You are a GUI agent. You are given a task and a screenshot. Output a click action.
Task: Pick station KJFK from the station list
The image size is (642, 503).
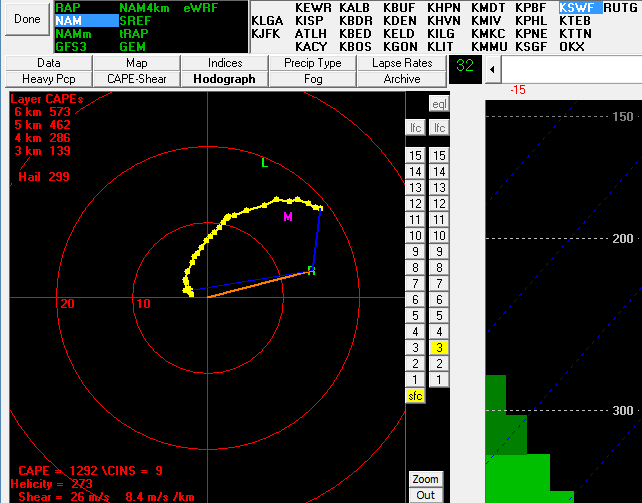point(266,33)
